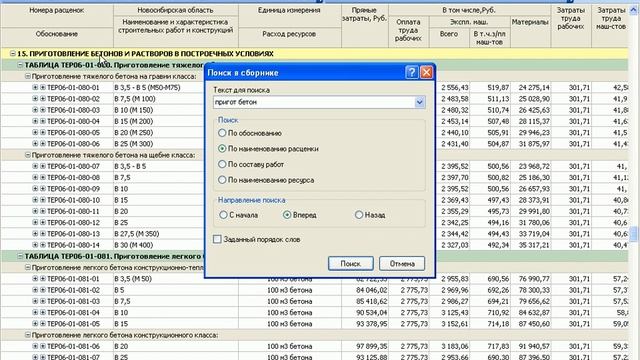The width and height of the screenshot is (640, 360).
Task: Select the row code ТЕР06-01-080-07
Action: pos(73,166)
